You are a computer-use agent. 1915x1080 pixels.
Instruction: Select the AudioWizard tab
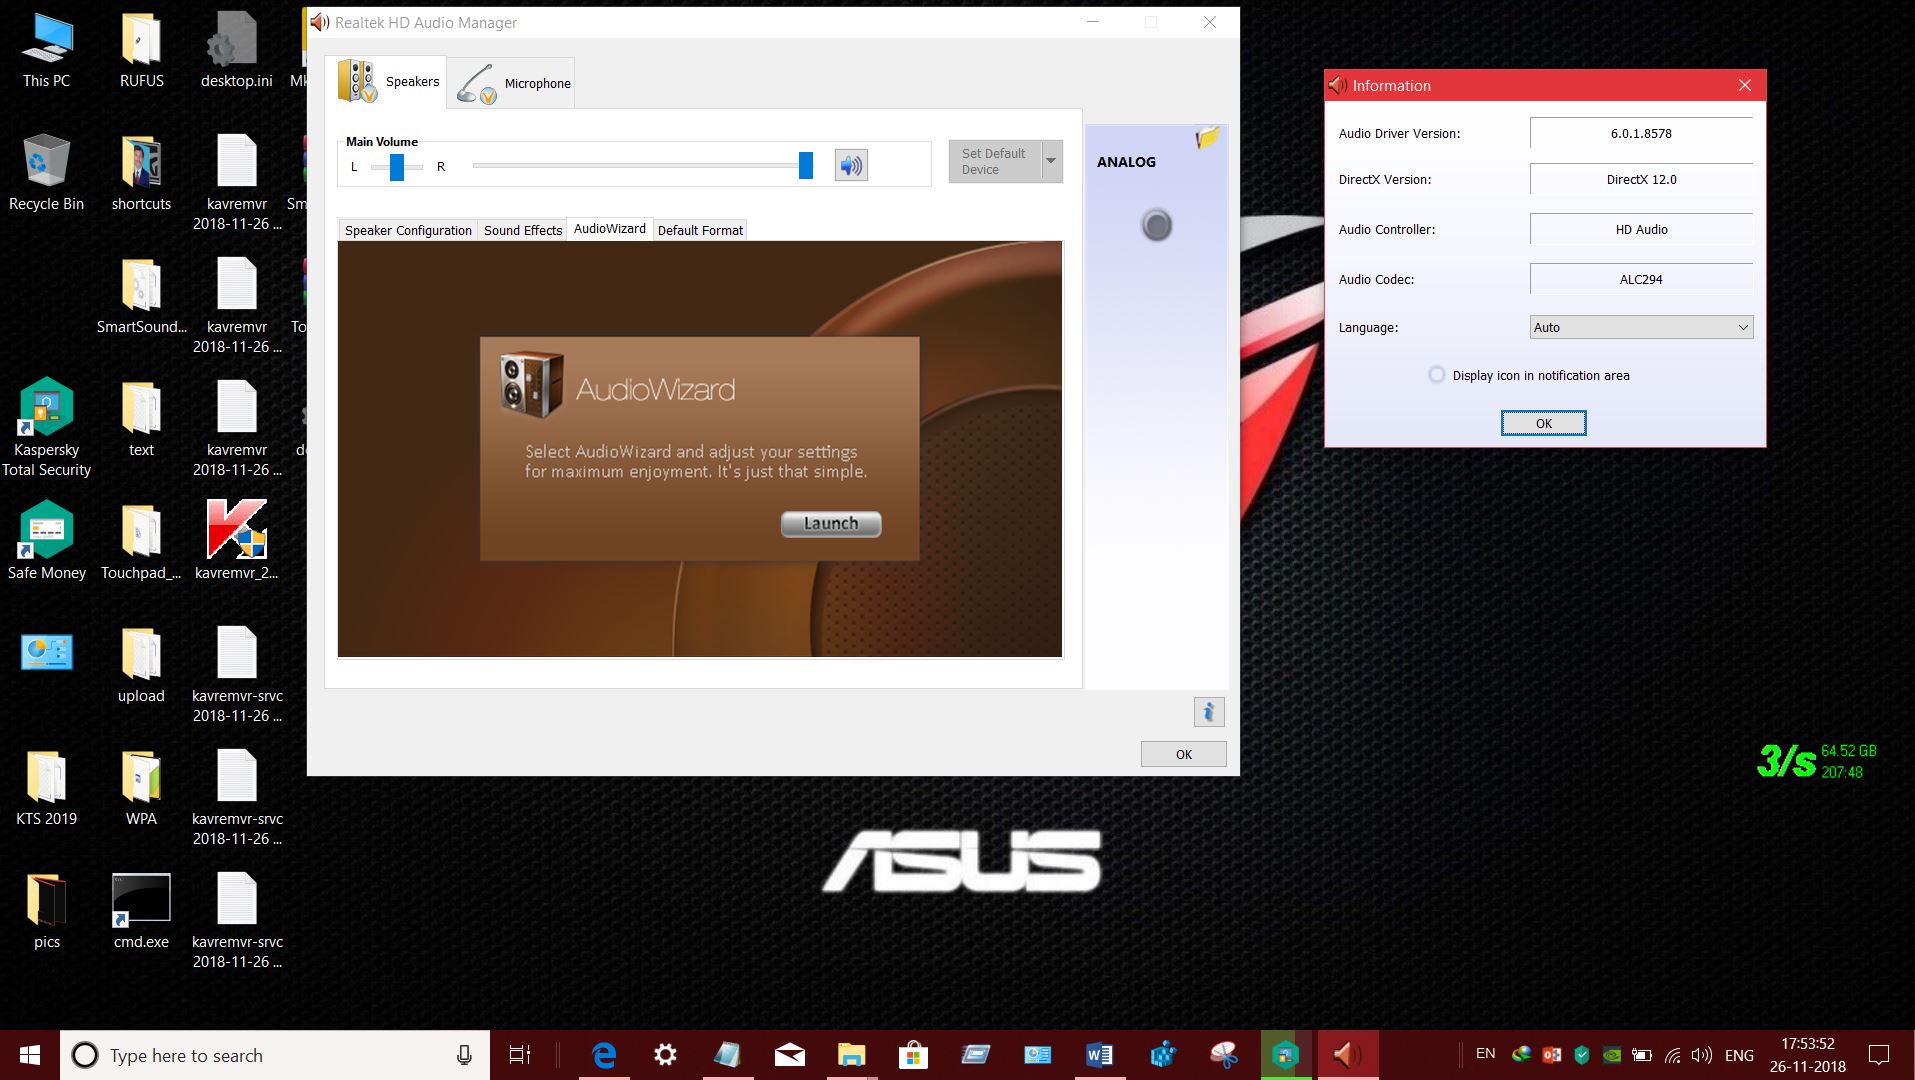610,229
